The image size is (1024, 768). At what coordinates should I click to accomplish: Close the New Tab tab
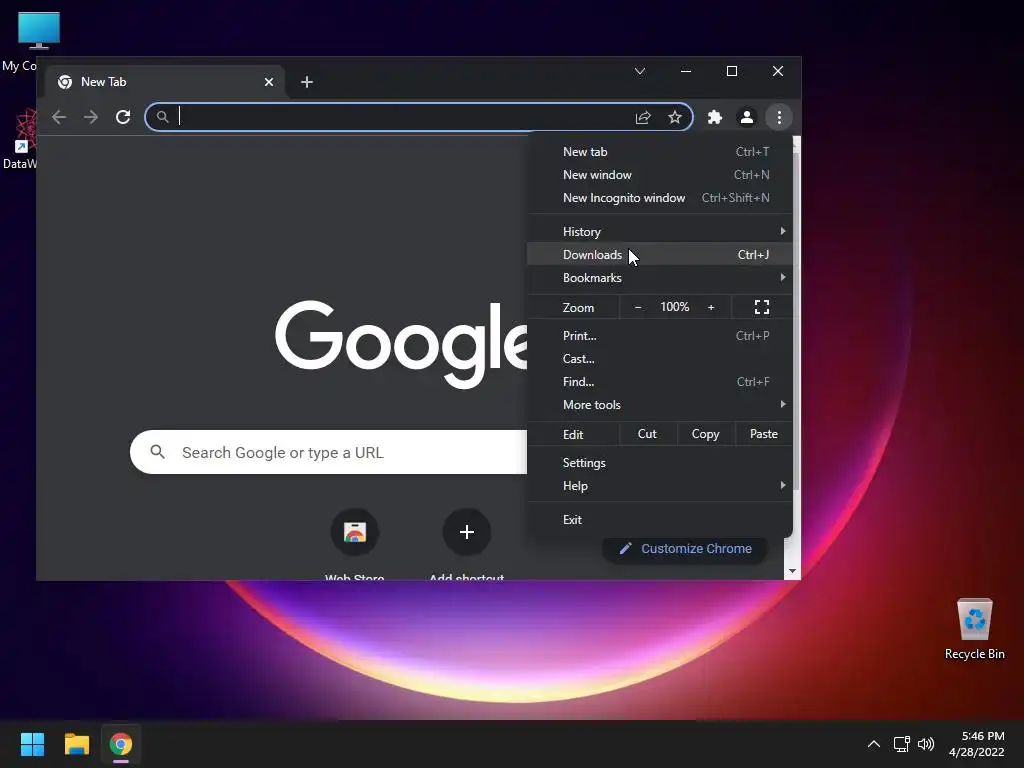coord(268,82)
